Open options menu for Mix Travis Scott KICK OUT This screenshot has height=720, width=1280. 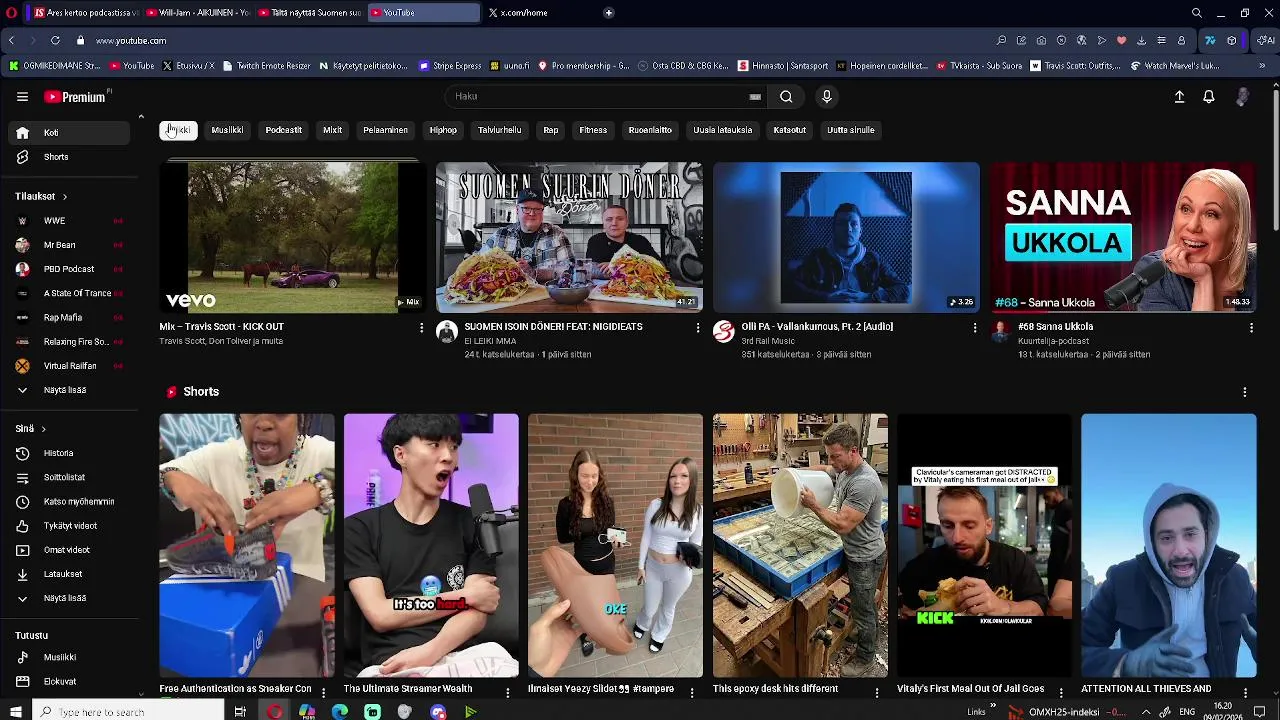[421, 328]
